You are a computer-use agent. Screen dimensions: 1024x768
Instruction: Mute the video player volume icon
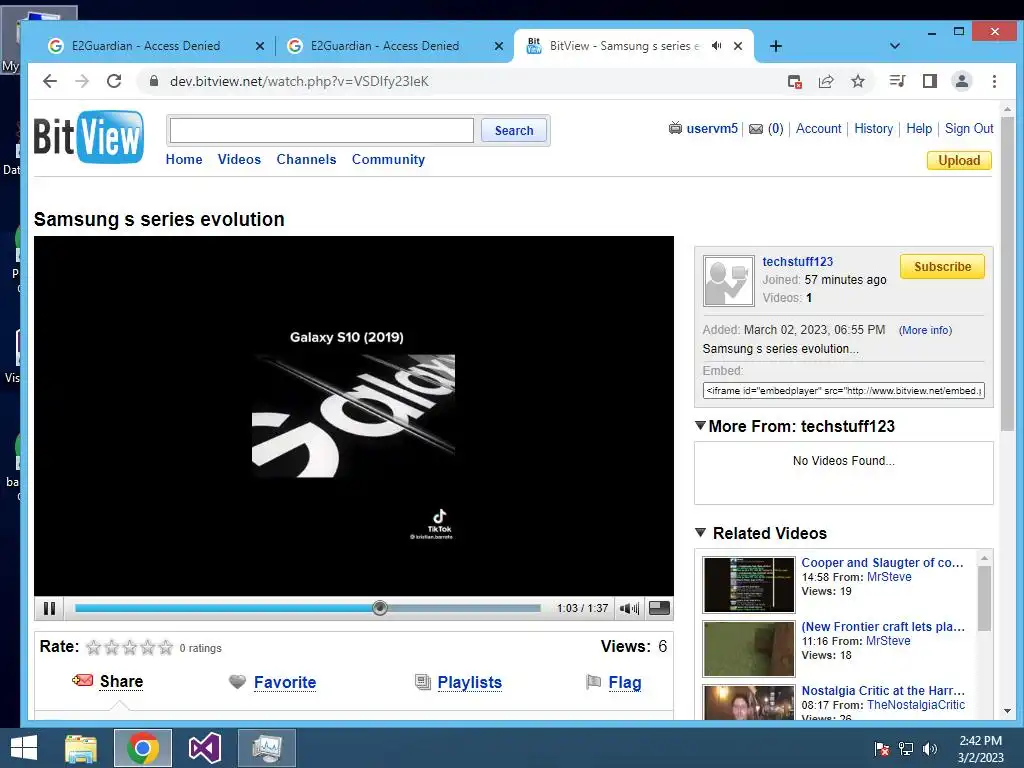[629, 609]
